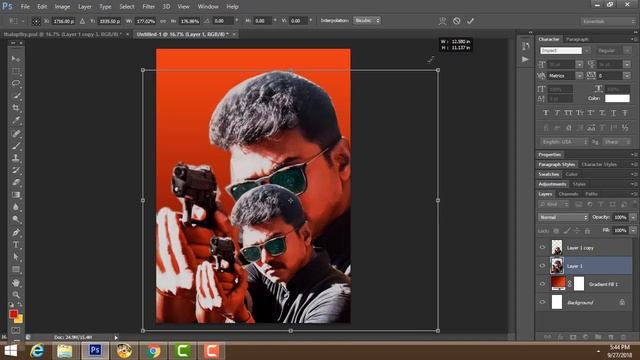Open the History panel icon
The width and height of the screenshot is (640, 360).
tap(525, 46)
